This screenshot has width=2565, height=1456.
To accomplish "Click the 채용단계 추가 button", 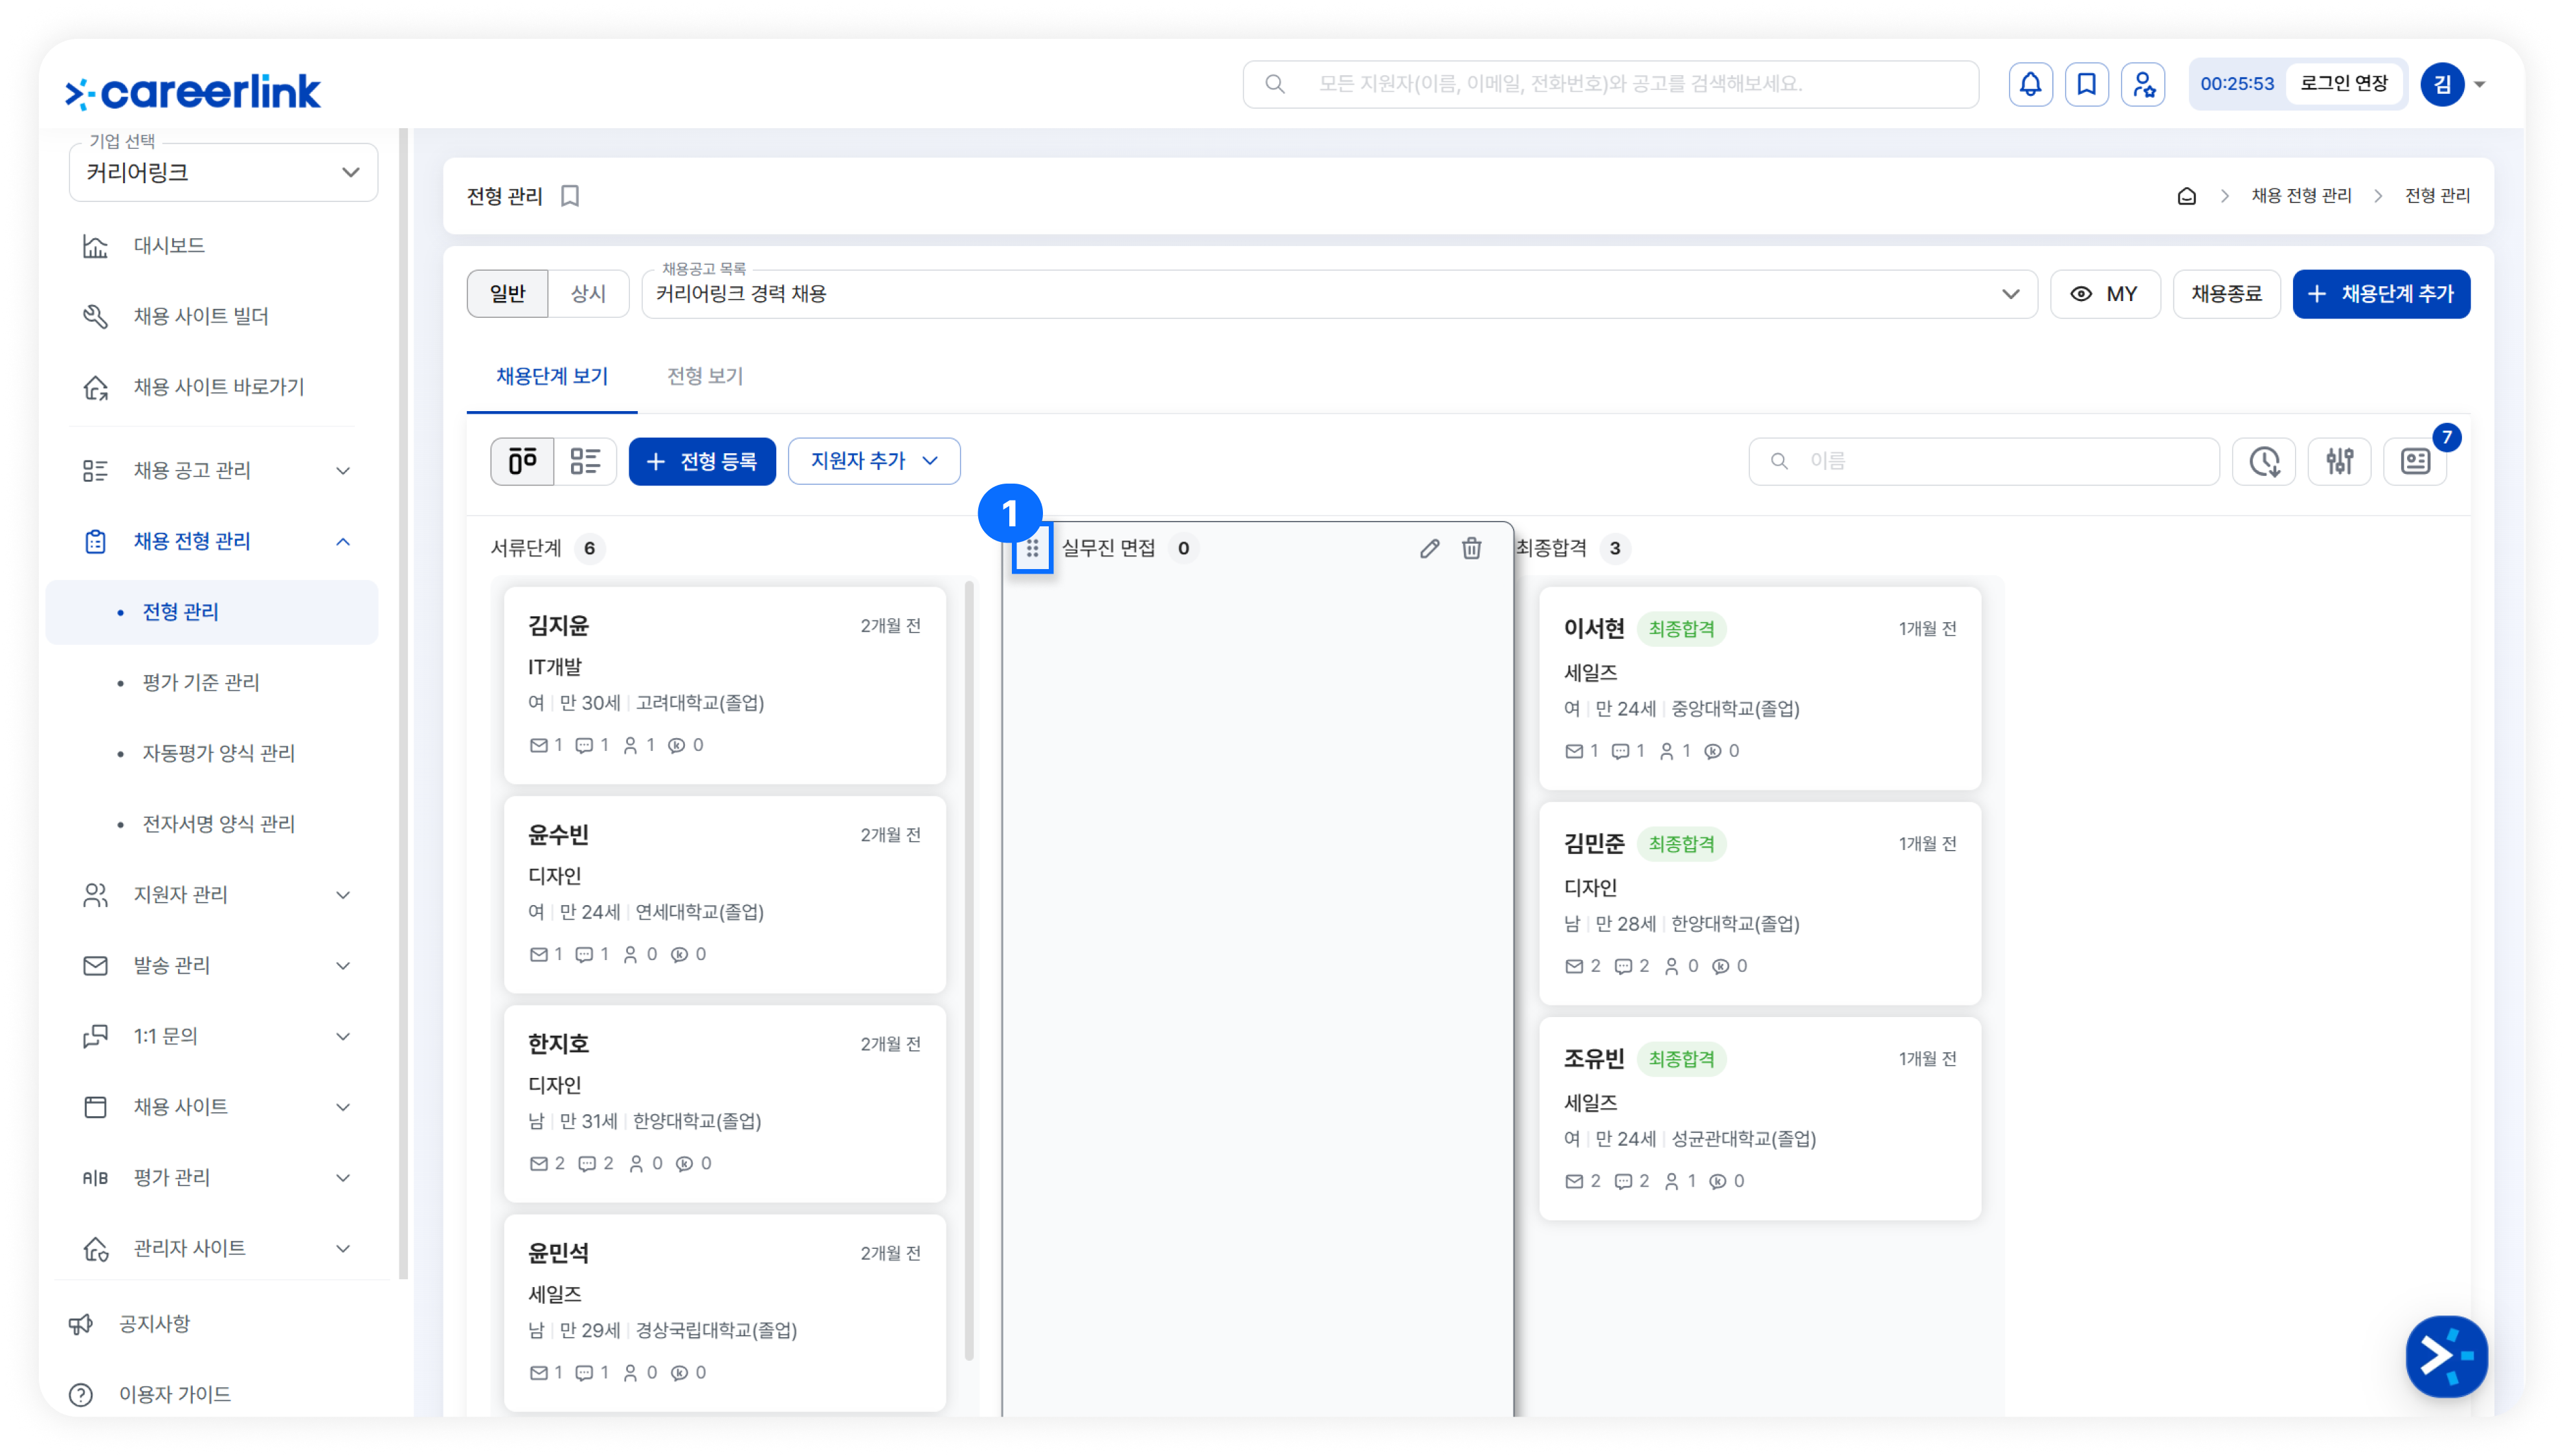I will [2380, 294].
